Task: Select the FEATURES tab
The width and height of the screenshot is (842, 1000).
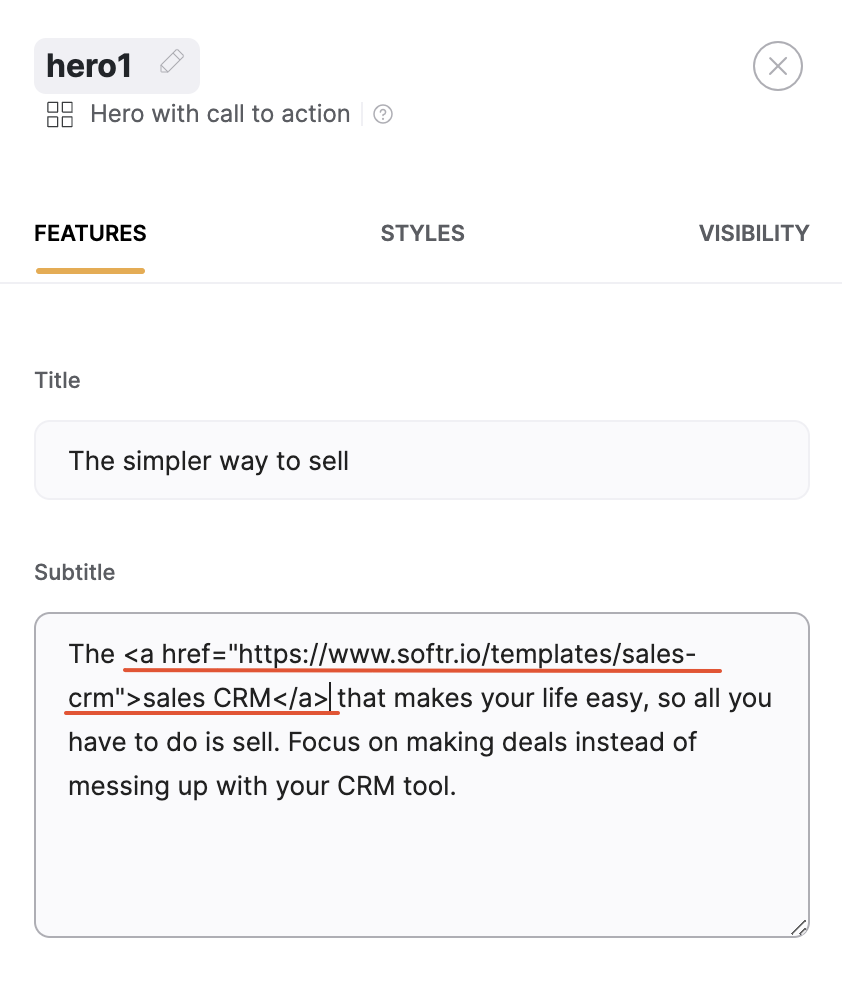Action: point(90,233)
